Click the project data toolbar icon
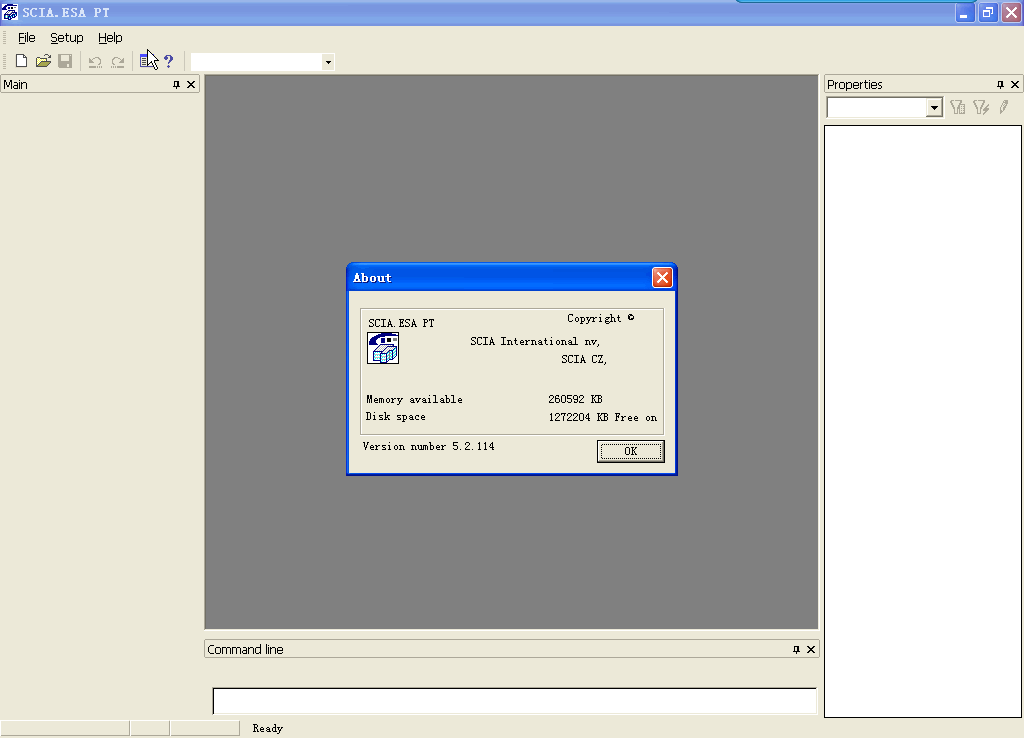 (x=148, y=60)
